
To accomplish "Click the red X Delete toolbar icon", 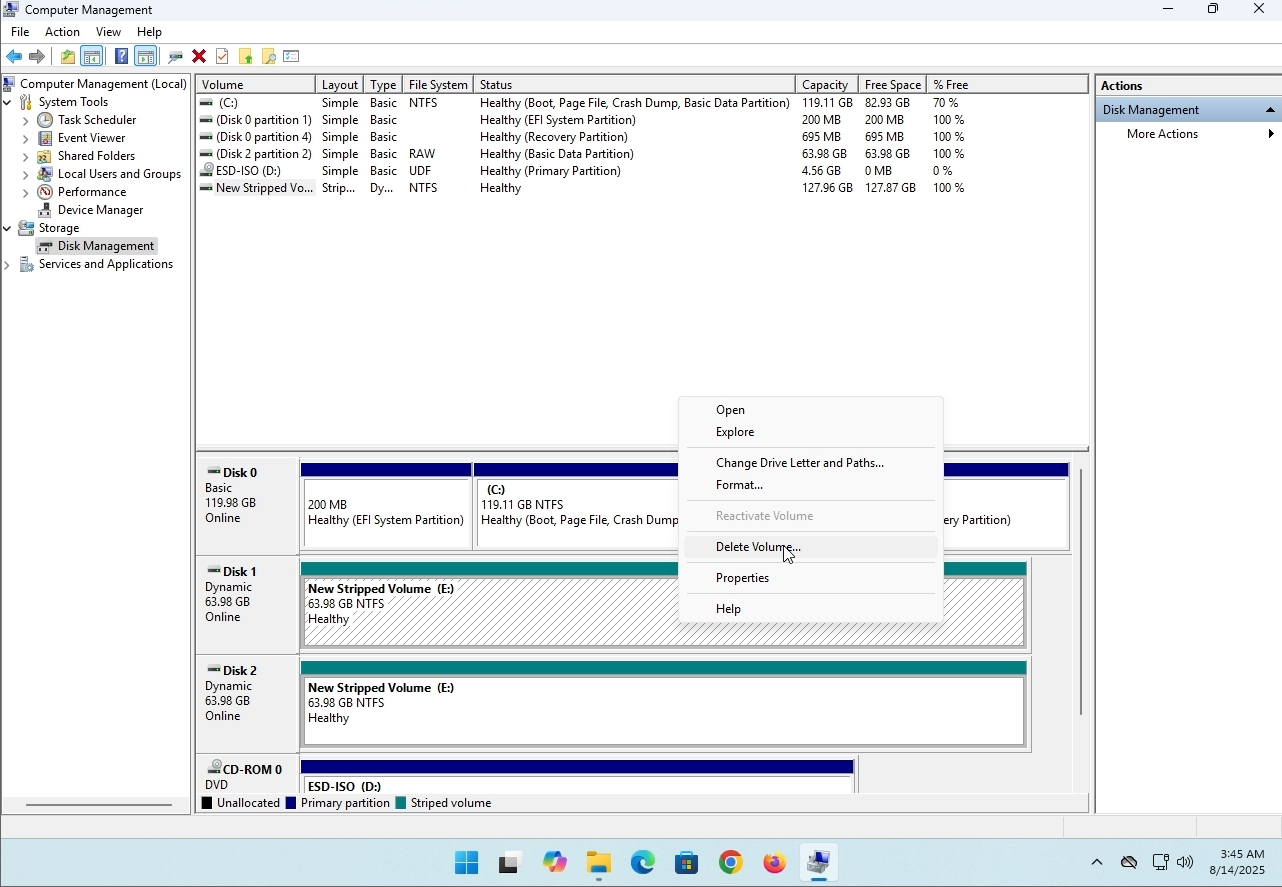I will 199,57.
